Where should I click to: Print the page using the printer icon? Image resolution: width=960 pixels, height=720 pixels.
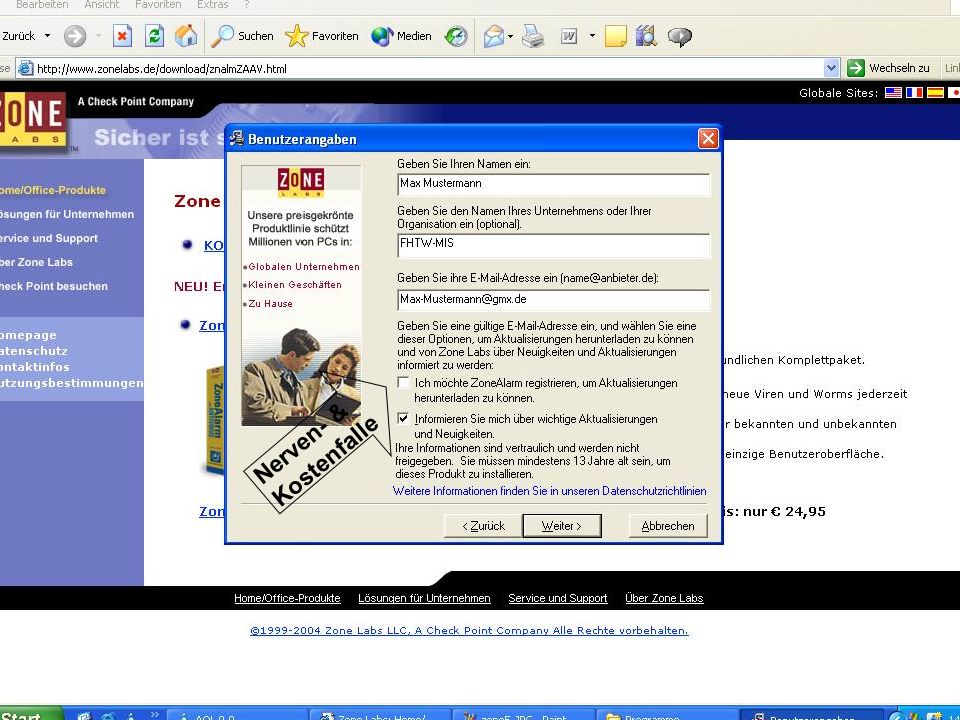click(x=533, y=36)
